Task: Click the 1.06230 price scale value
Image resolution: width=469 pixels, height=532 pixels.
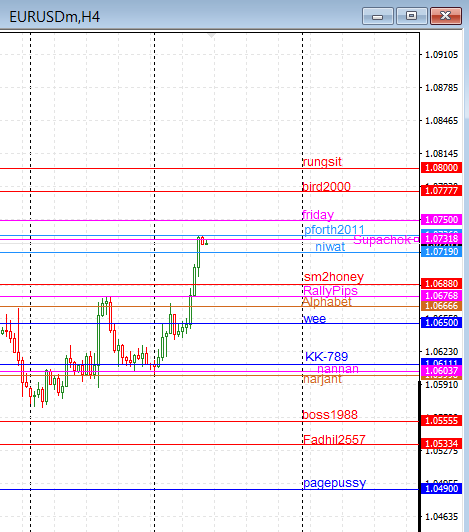Action: click(x=441, y=352)
